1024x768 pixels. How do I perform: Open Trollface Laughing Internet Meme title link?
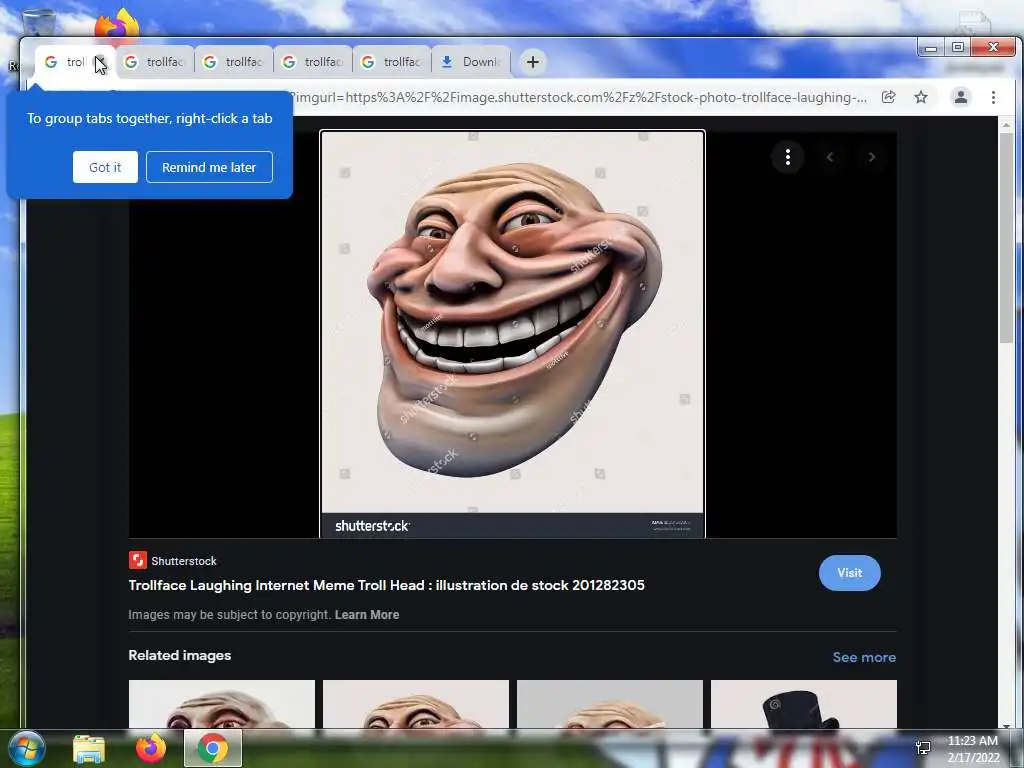[x=387, y=585]
